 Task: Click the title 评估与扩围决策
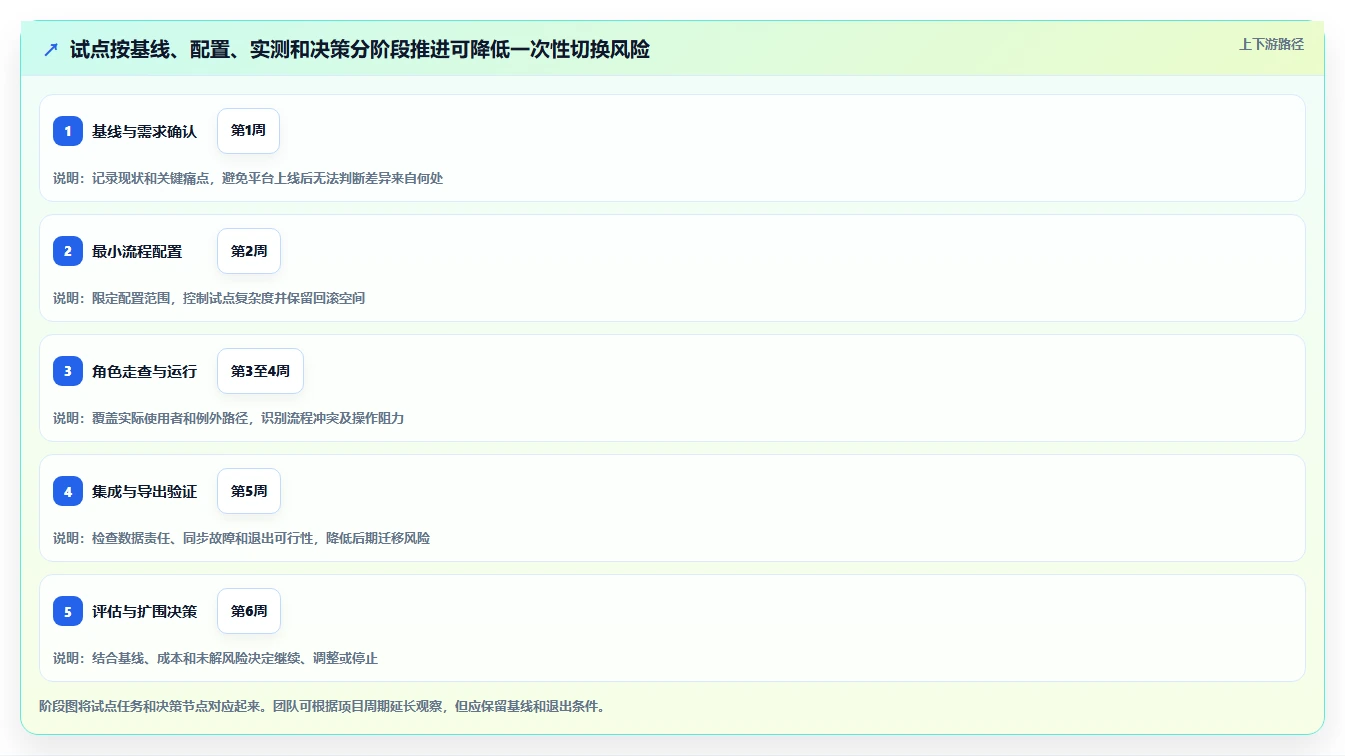coord(144,611)
